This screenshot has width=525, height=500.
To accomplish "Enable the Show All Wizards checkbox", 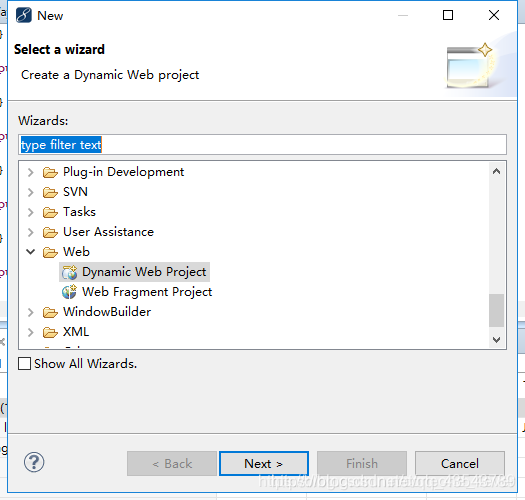I will point(24,363).
